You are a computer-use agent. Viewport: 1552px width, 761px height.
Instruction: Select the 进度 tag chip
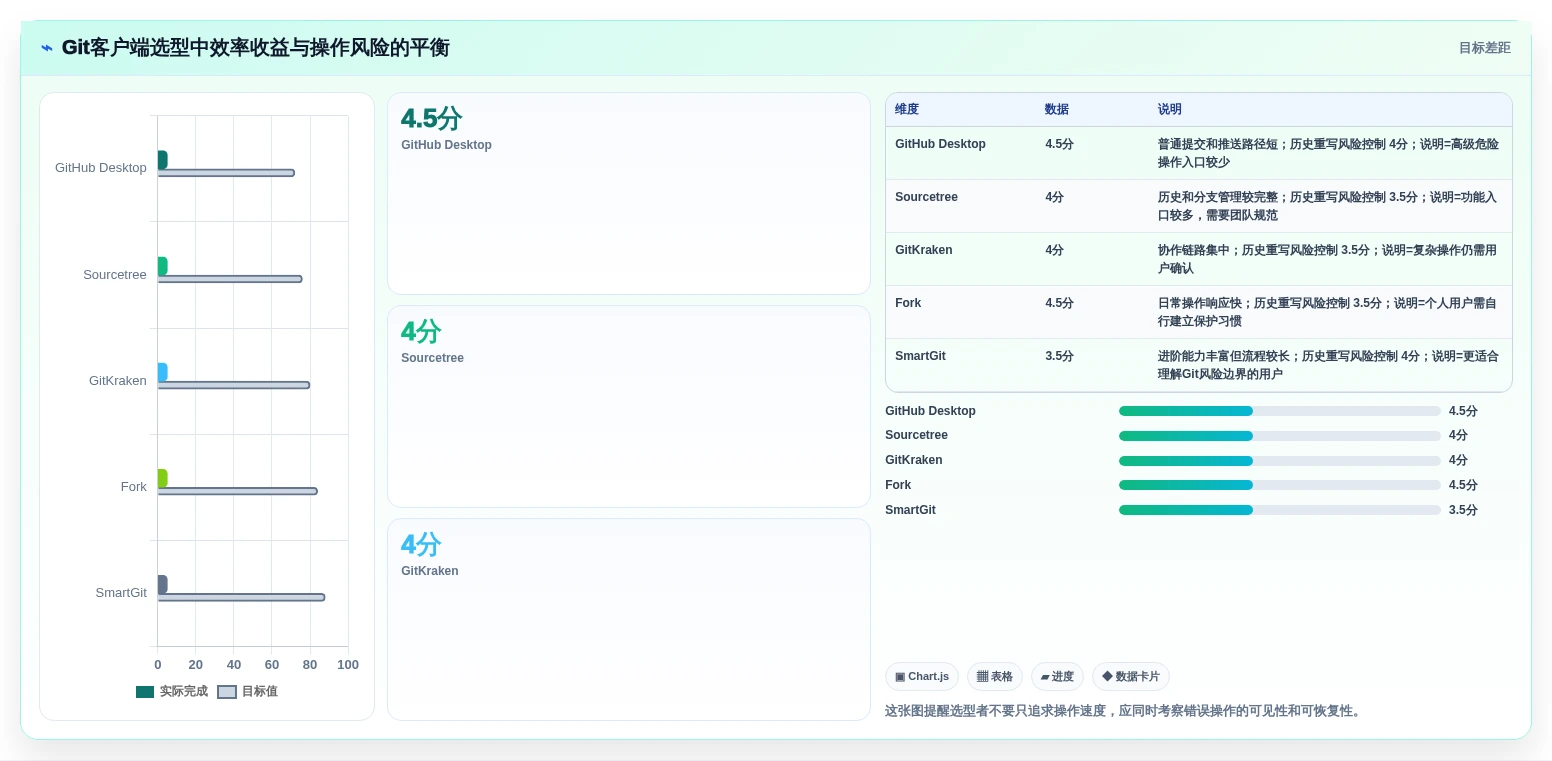coord(1057,677)
